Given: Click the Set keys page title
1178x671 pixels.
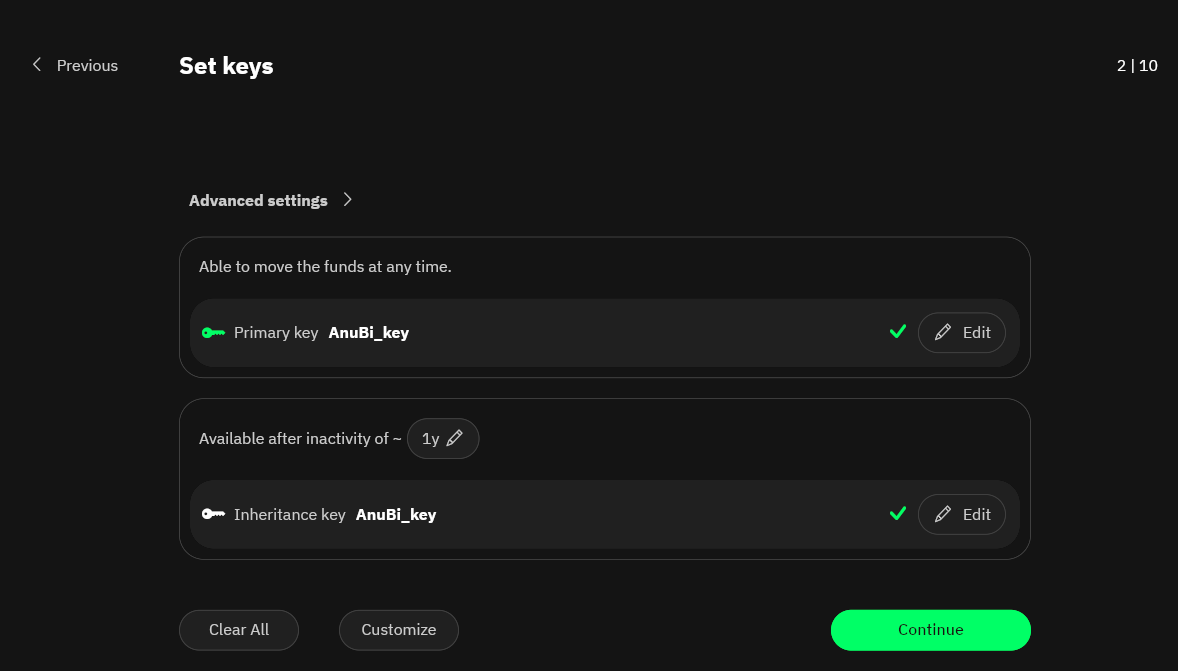Looking at the screenshot, I should (x=226, y=66).
